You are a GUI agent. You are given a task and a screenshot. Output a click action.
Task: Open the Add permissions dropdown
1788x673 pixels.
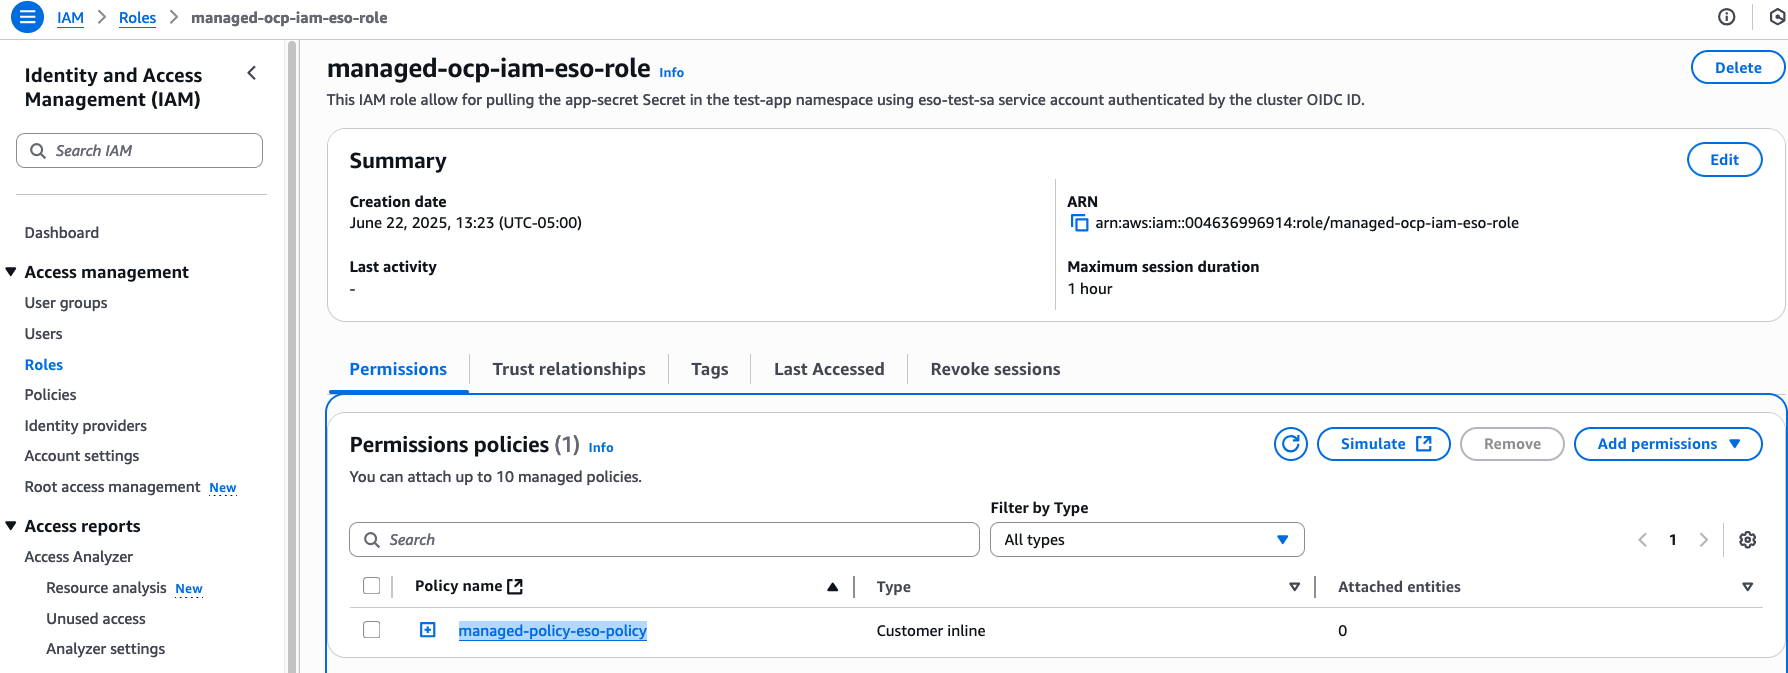(x=1667, y=444)
